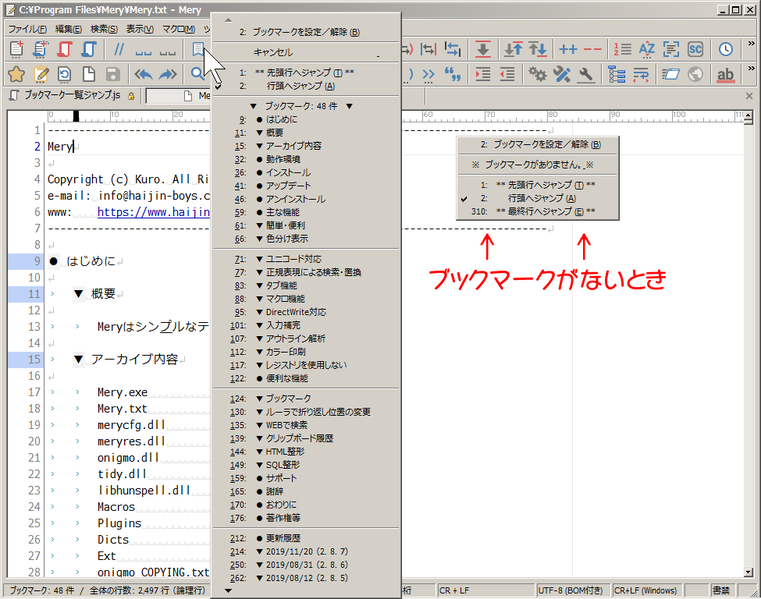
Task: Click the clock icon in the toolbar
Action: (x=726, y=49)
